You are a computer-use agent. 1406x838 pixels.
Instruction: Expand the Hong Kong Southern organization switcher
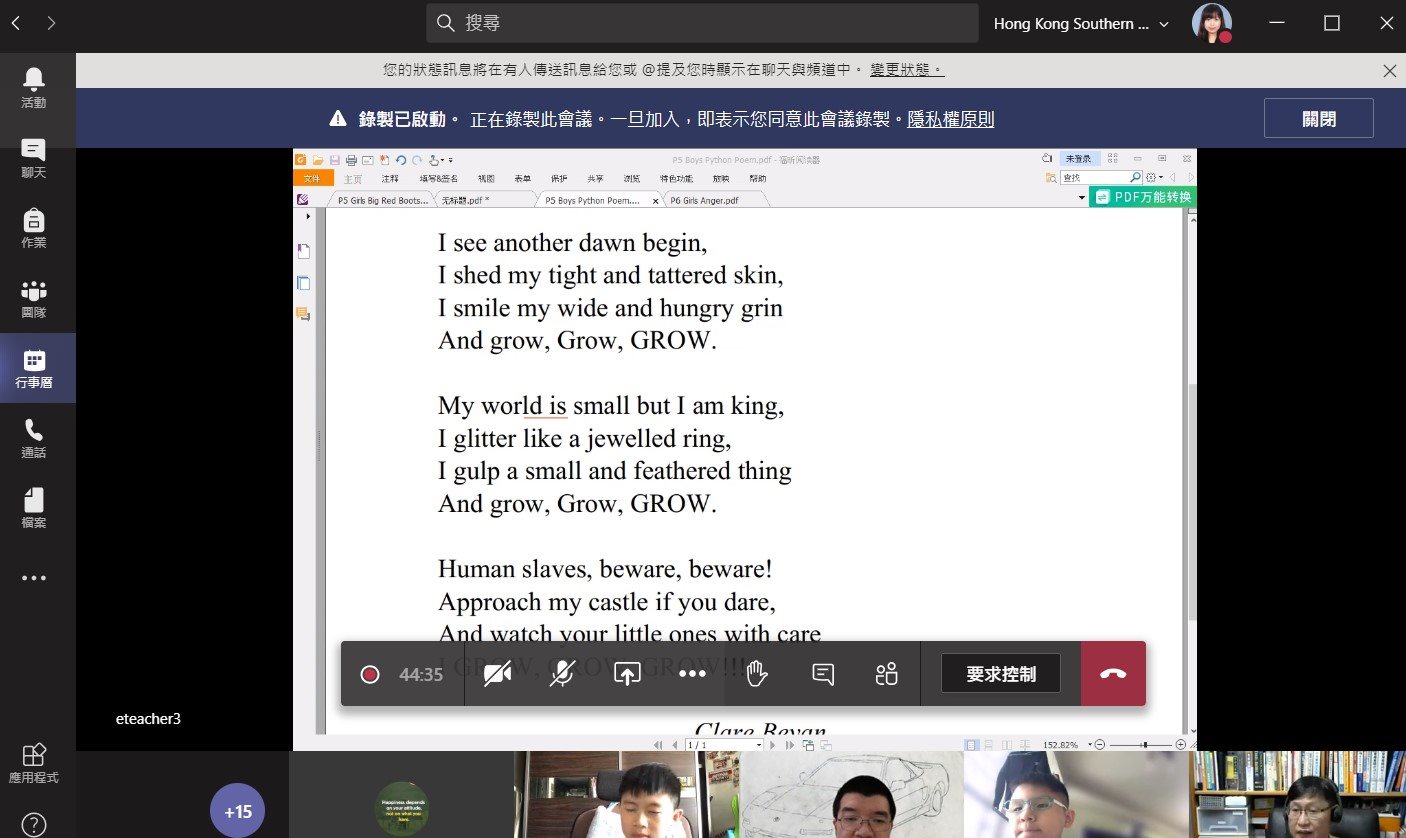tap(1081, 24)
